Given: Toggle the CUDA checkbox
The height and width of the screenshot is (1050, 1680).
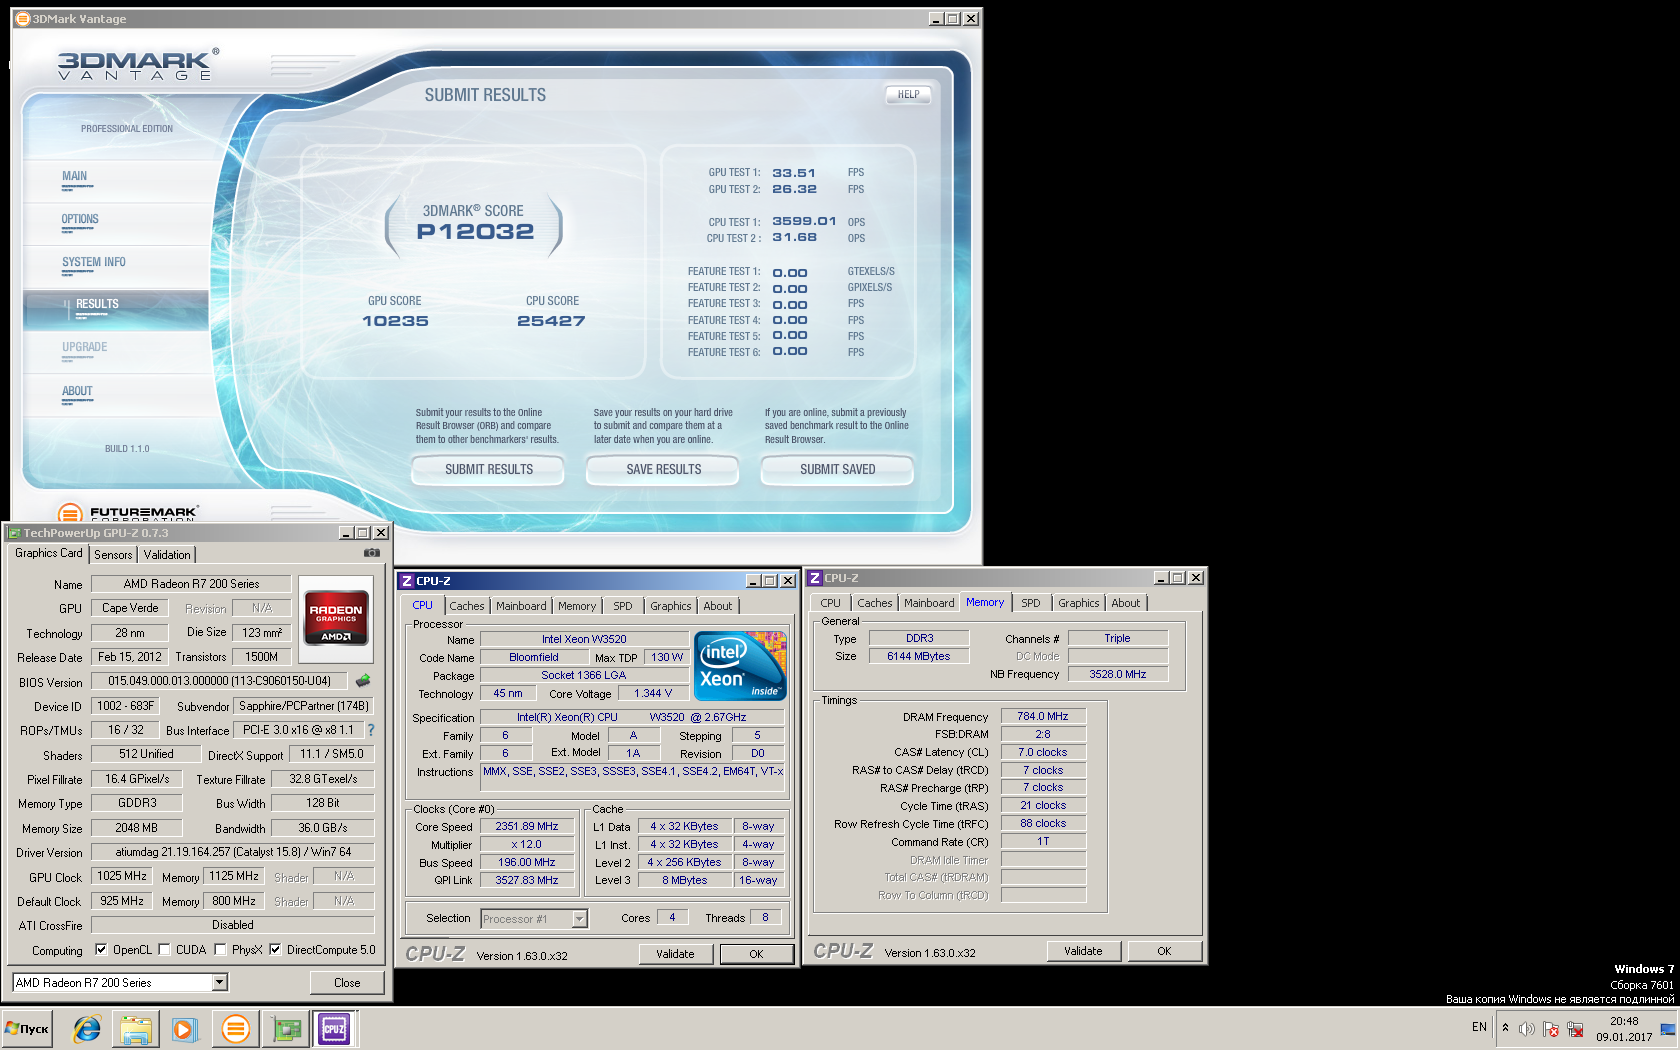Looking at the screenshot, I should tap(164, 950).
